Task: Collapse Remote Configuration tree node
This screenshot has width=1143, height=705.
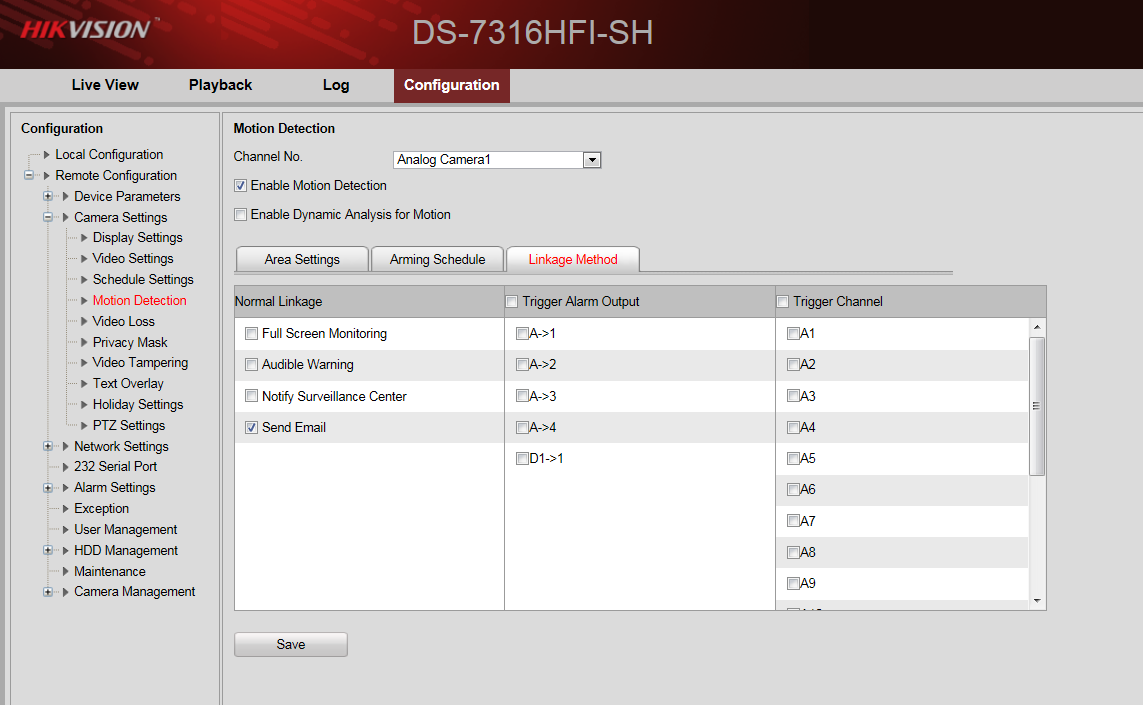Action: click(x=29, y=176)
